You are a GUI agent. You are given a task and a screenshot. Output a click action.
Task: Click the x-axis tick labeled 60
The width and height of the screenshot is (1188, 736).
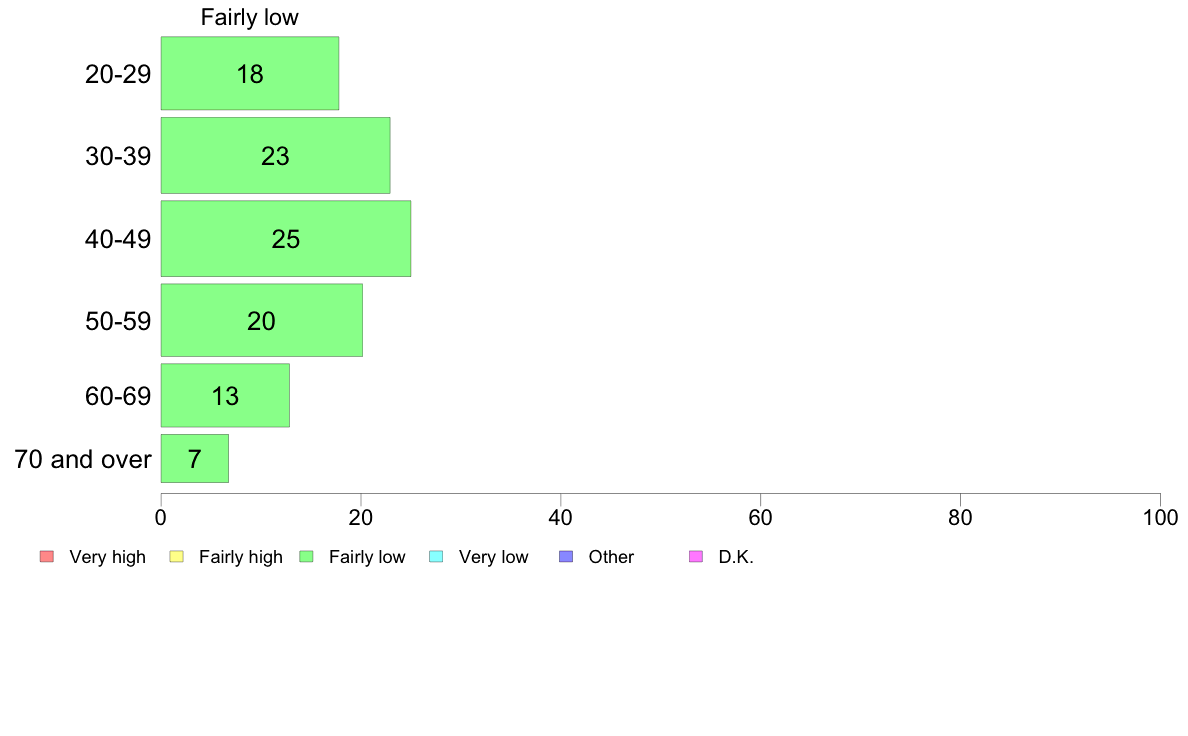(761, 518)
